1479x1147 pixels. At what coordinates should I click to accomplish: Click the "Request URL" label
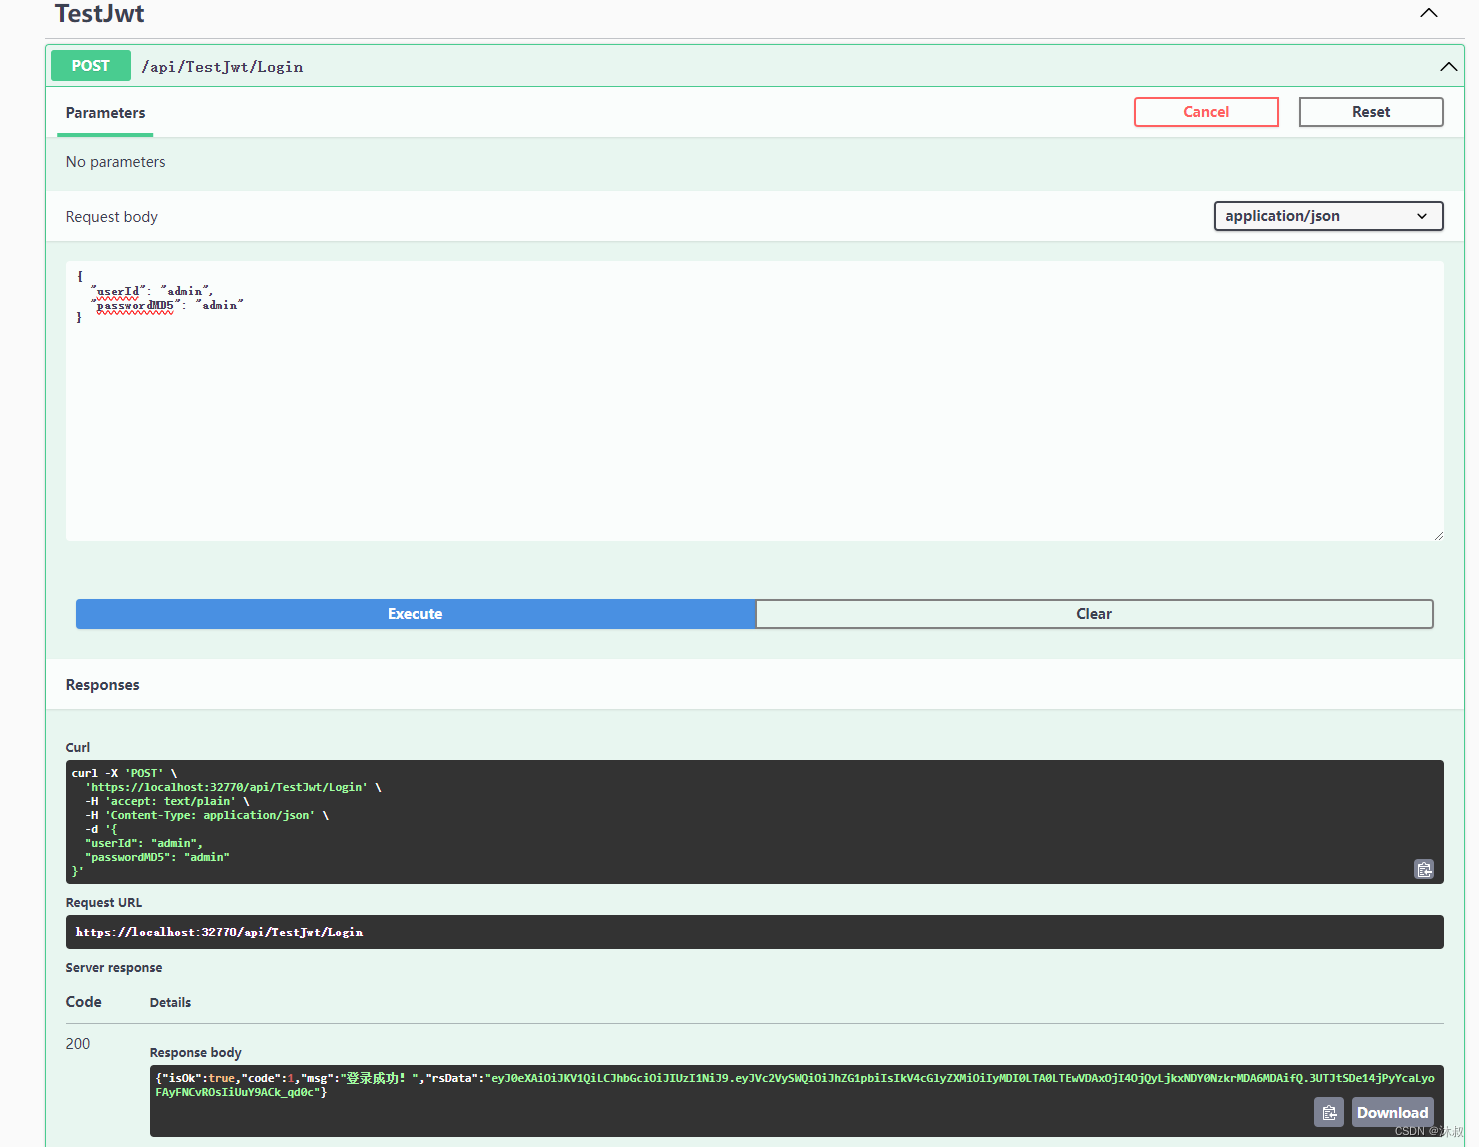click(103, 903)
